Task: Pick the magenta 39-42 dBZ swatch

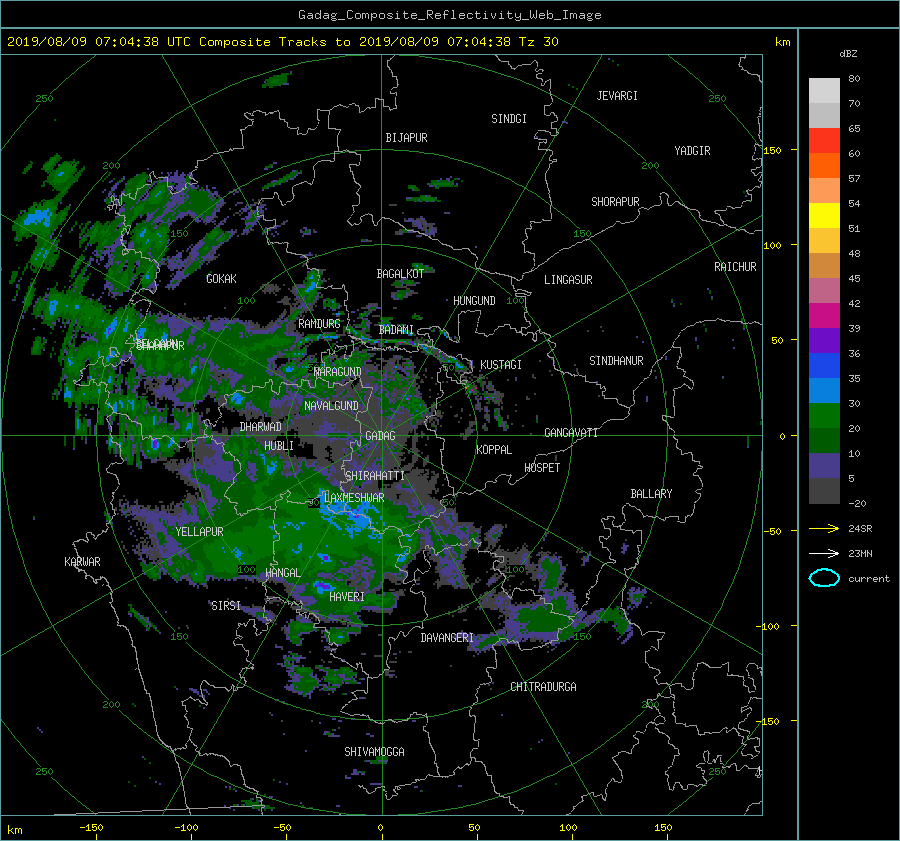Action: [824, 316]
